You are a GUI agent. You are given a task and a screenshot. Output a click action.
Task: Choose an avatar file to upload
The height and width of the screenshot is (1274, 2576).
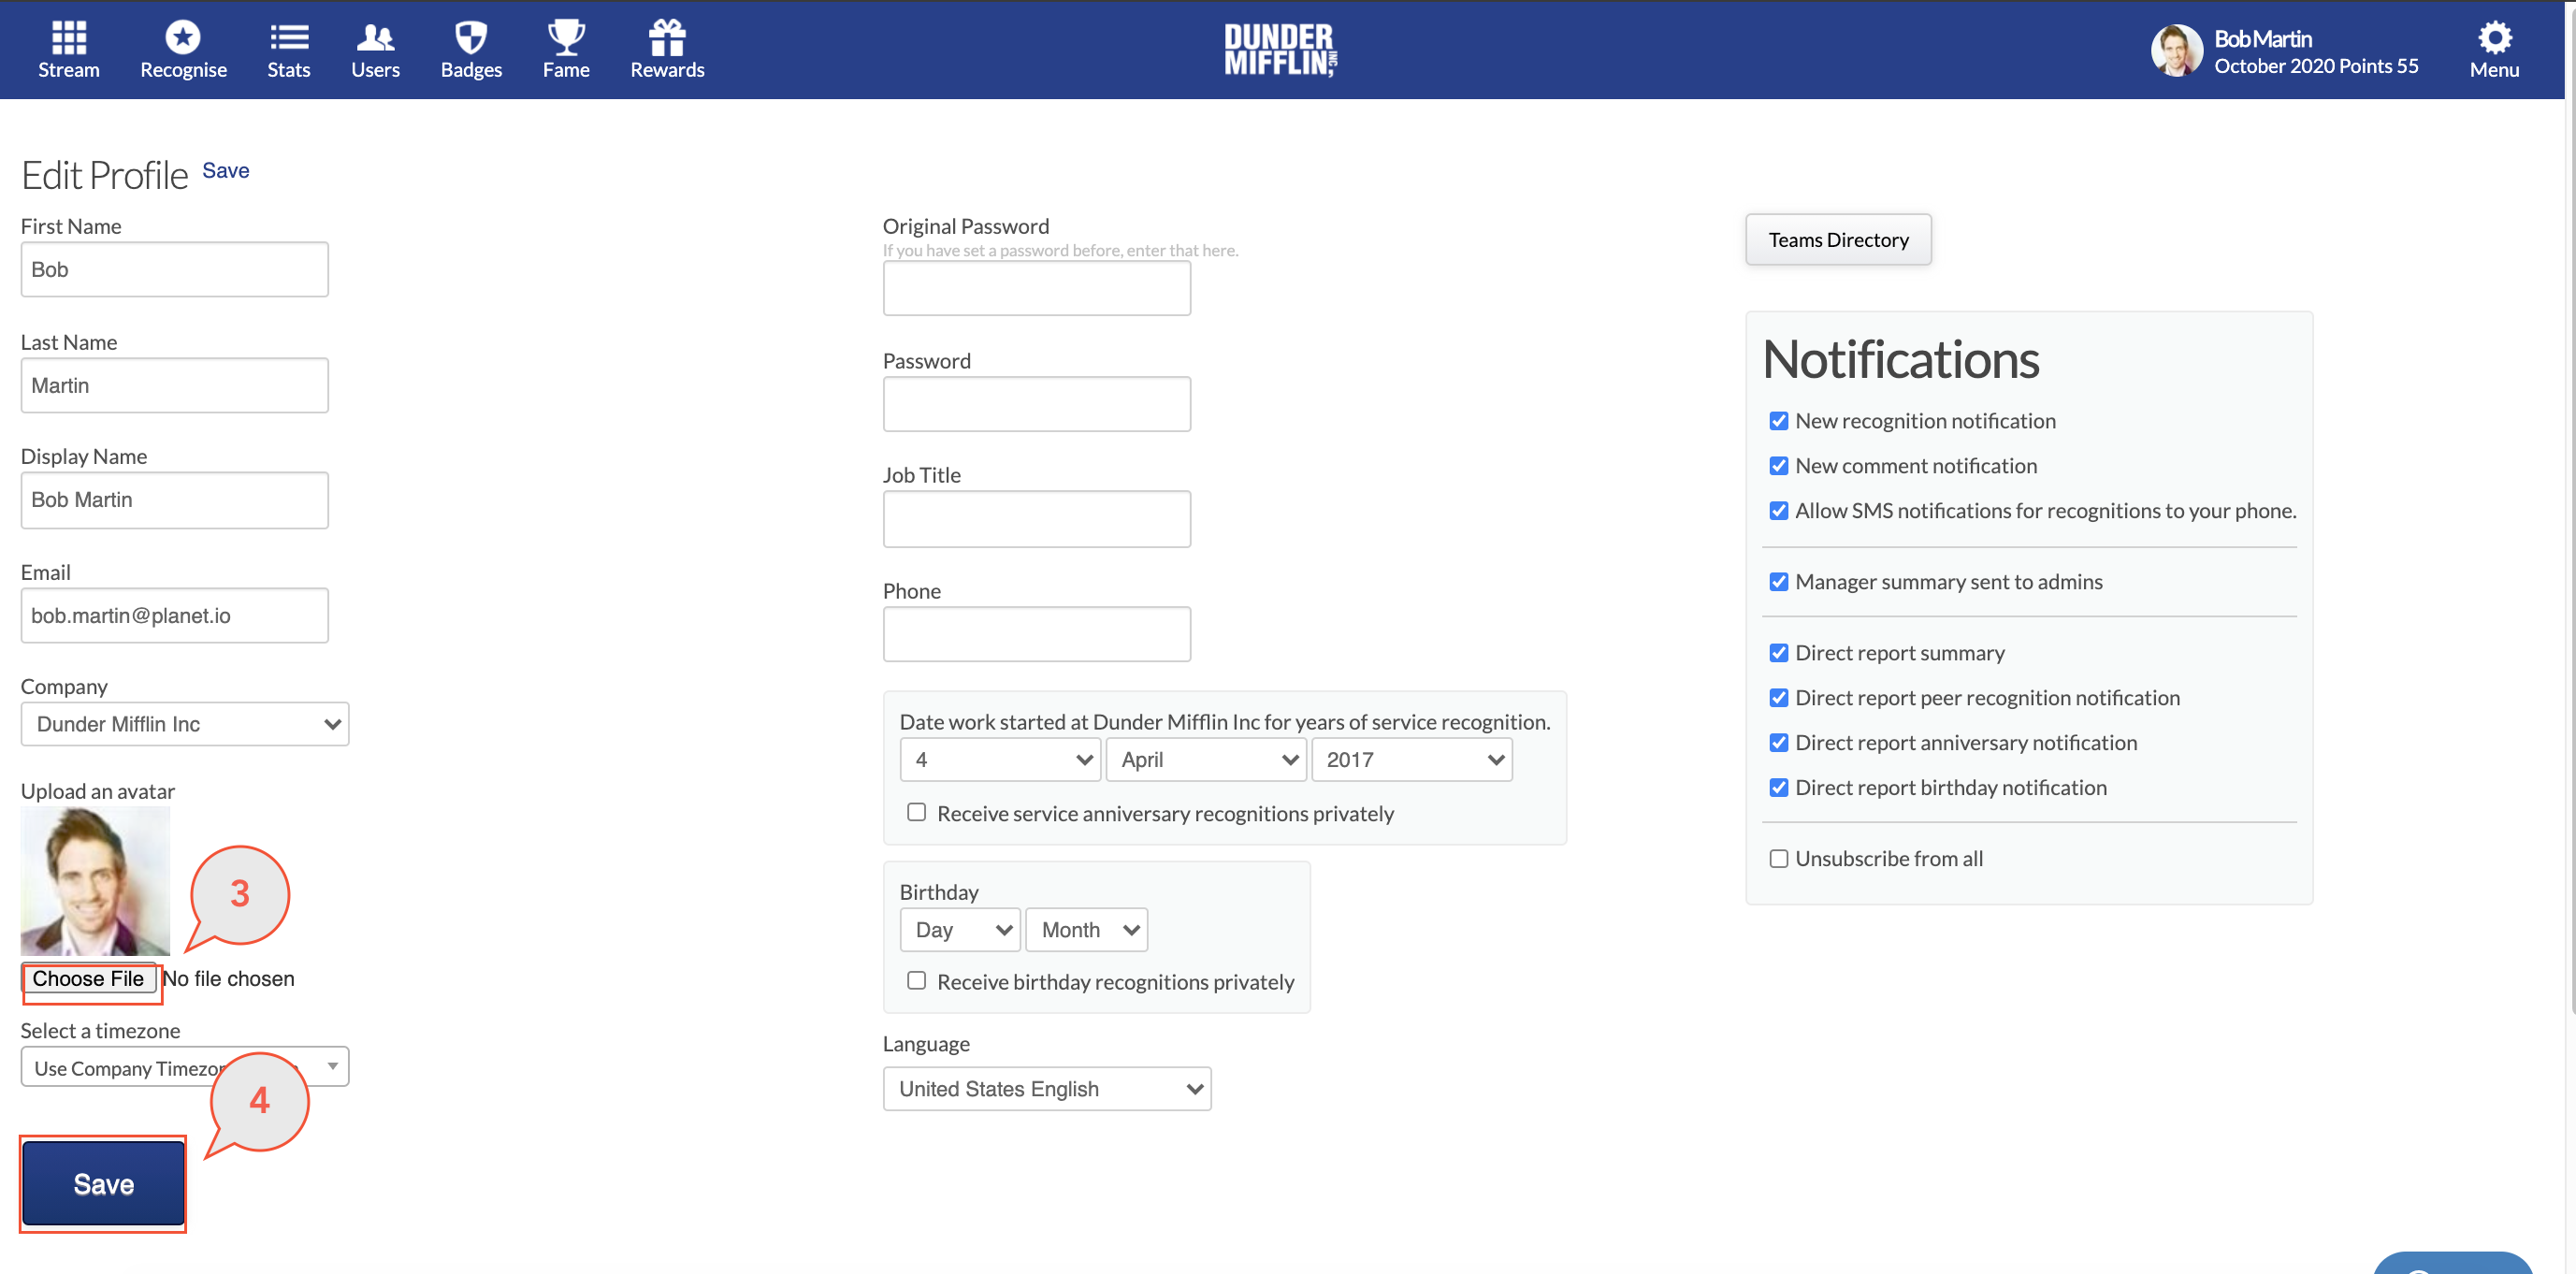(90, 978)
